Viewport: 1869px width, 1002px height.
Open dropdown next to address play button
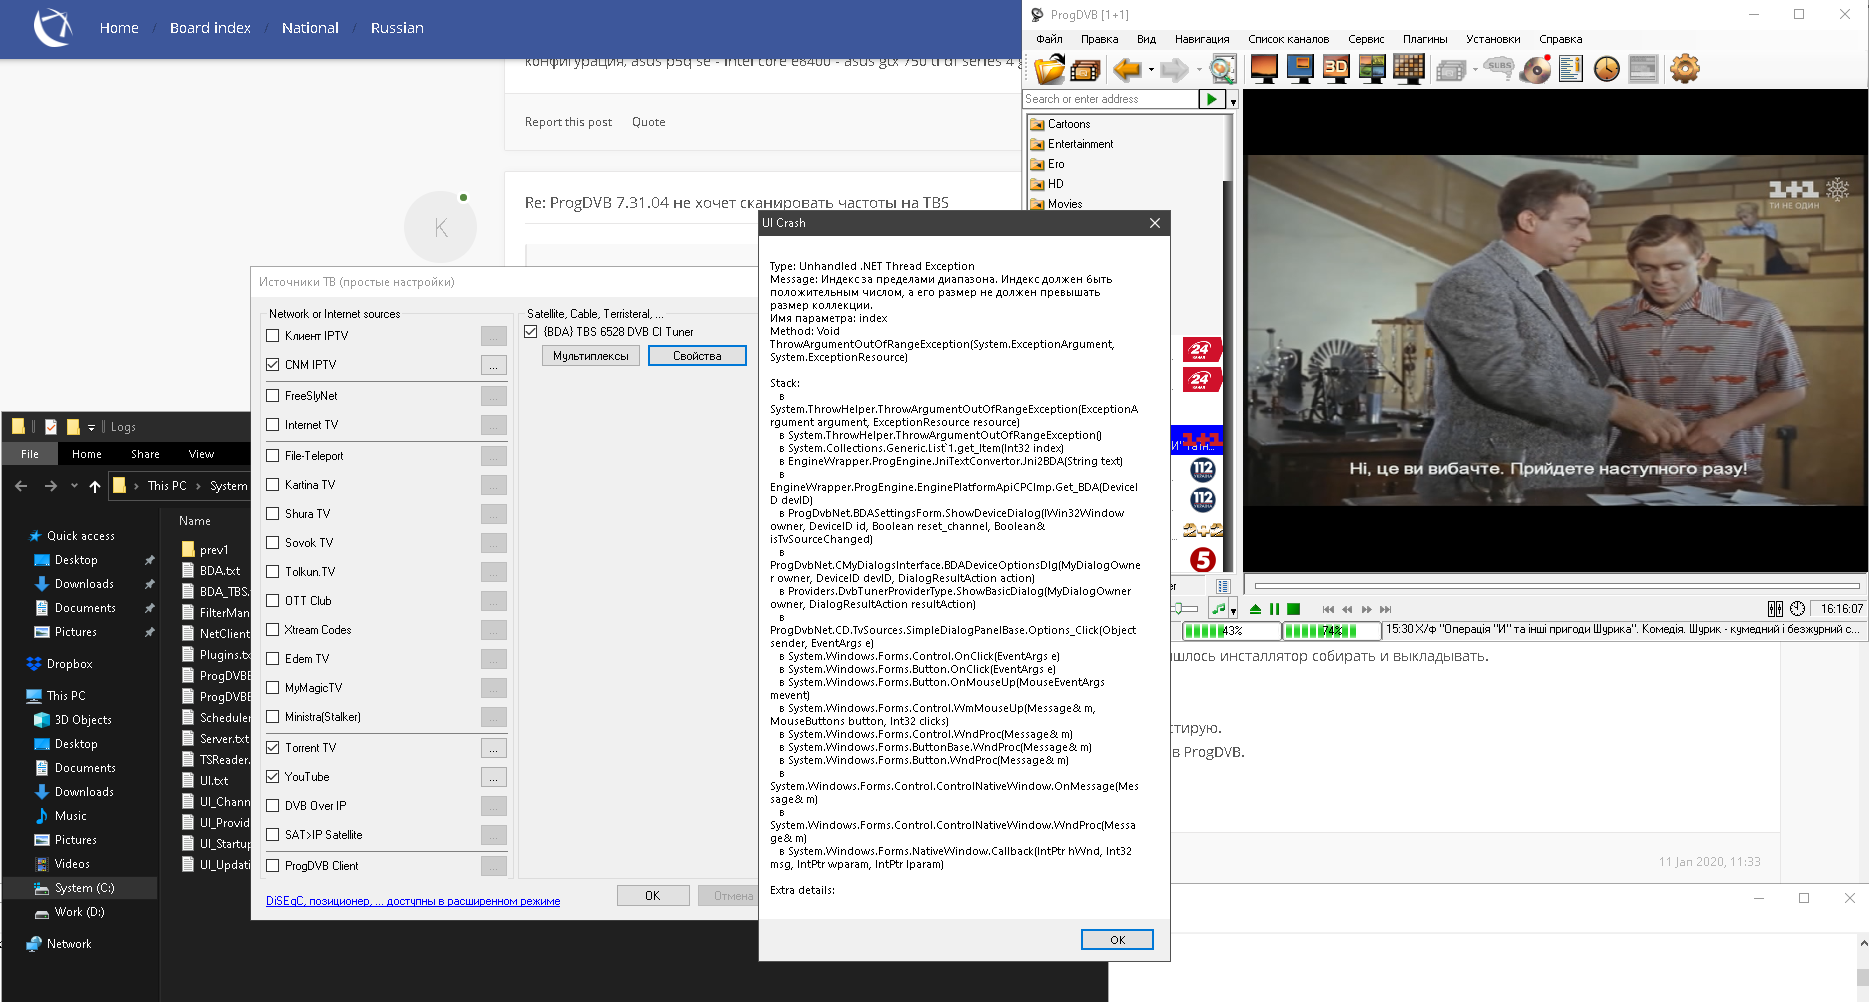click(1233, 101)
